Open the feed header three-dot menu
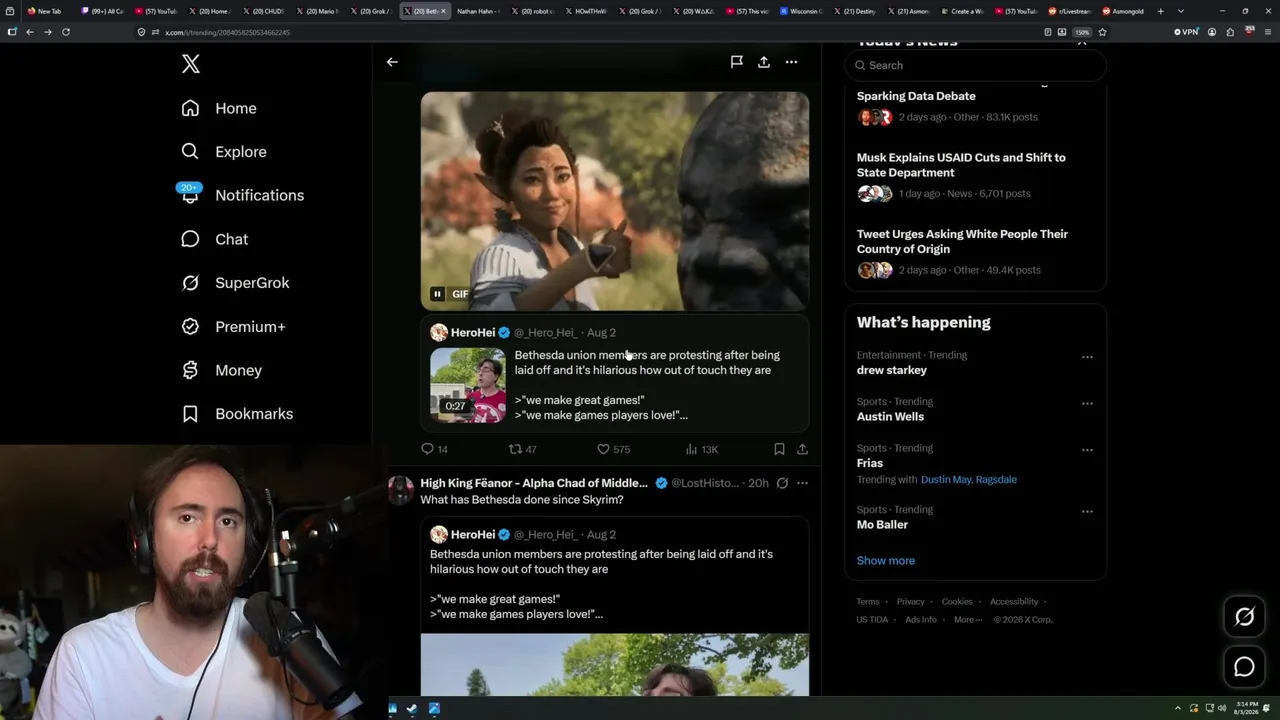The width and height of the screenshot is (1280, 720). click(791, 62)
